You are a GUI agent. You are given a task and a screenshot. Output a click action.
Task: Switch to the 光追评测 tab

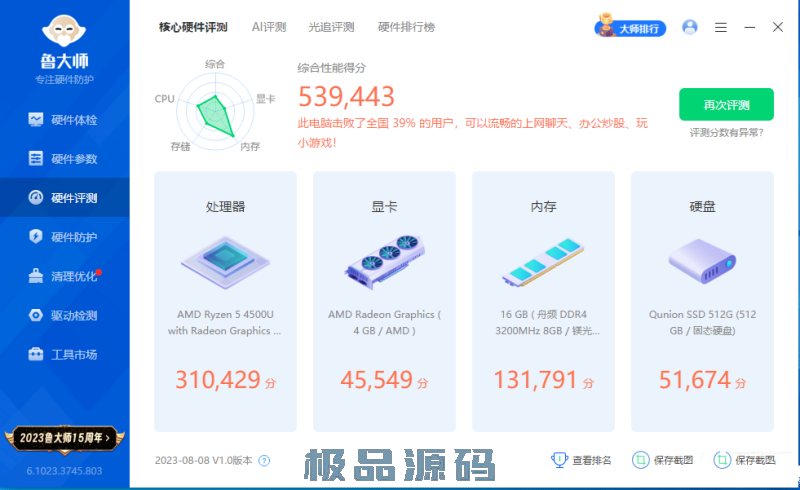331,27
